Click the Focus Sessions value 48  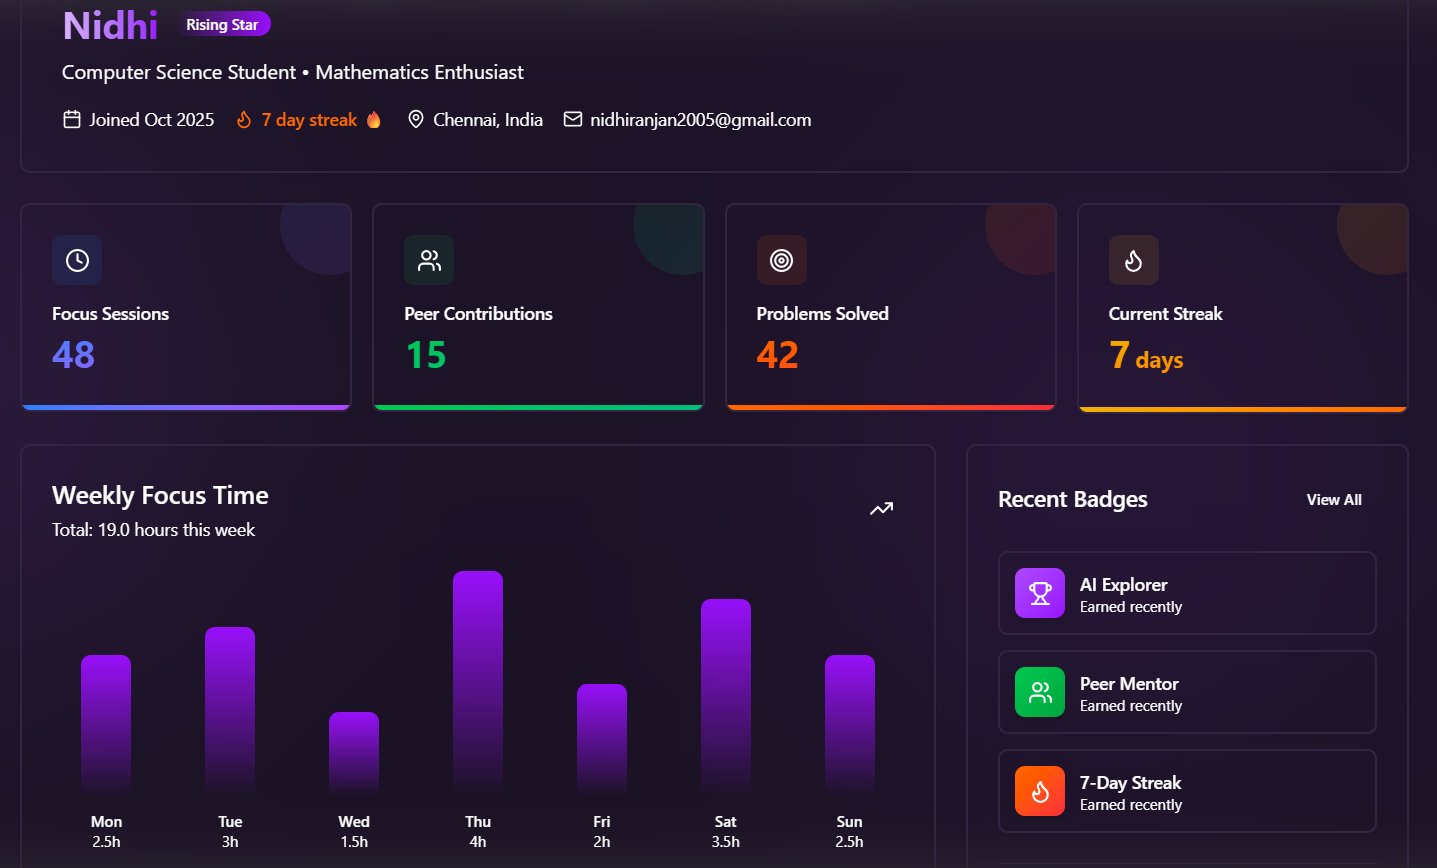73,355
